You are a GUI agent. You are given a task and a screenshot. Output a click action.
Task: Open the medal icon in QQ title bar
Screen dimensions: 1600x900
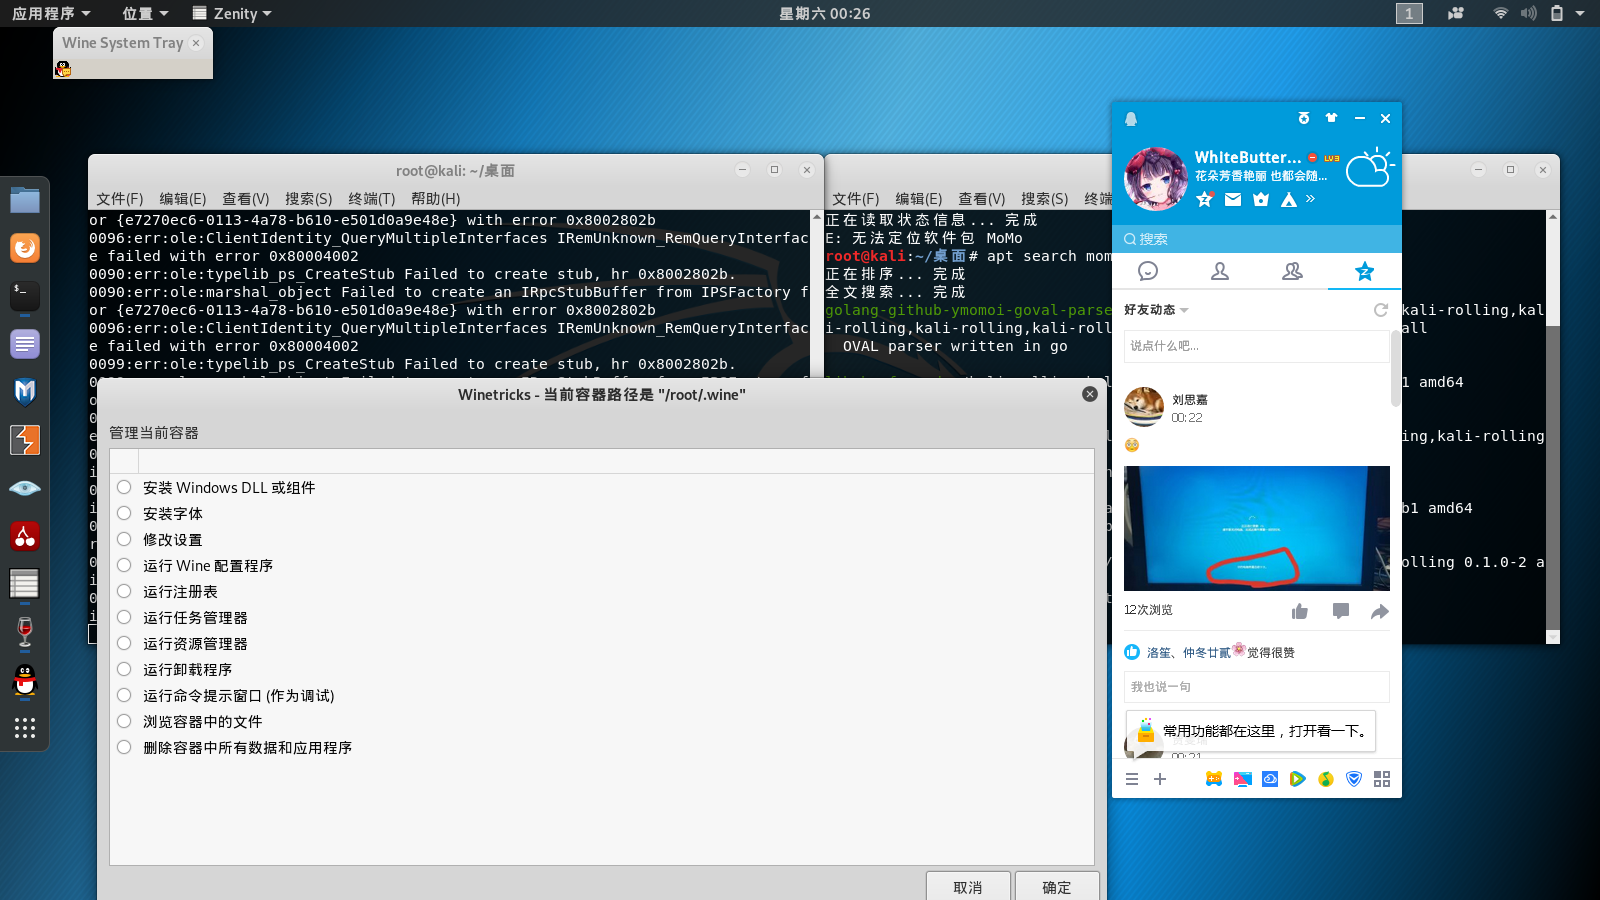pos(1303,118)
